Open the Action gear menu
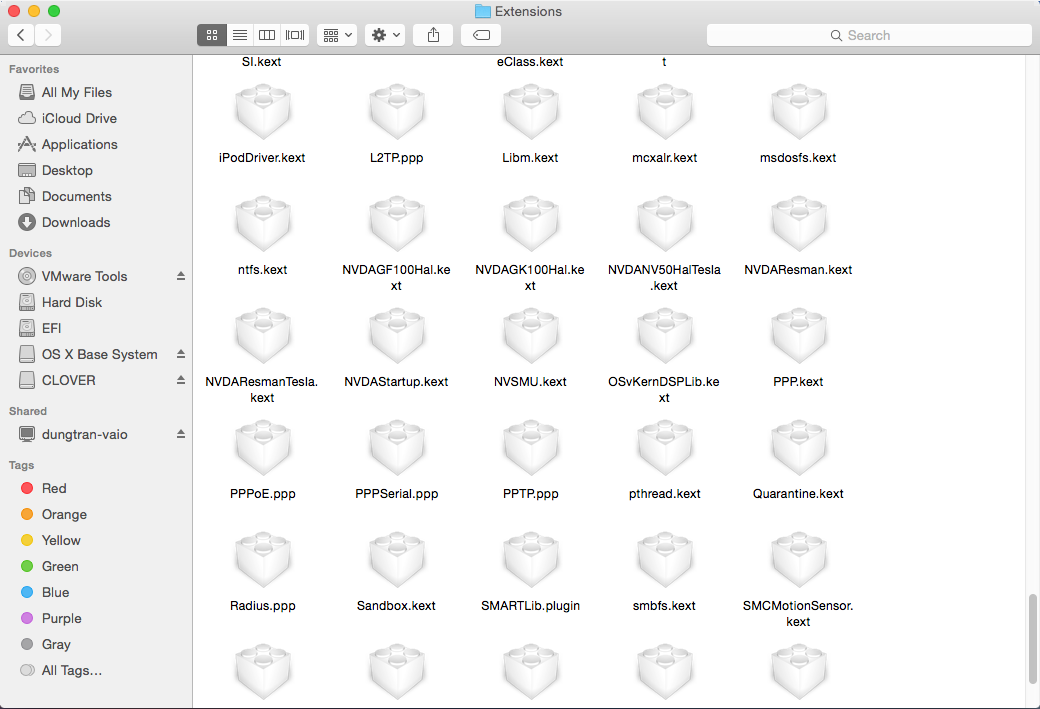Screen dimensions: 1040x709 (385, 35)
